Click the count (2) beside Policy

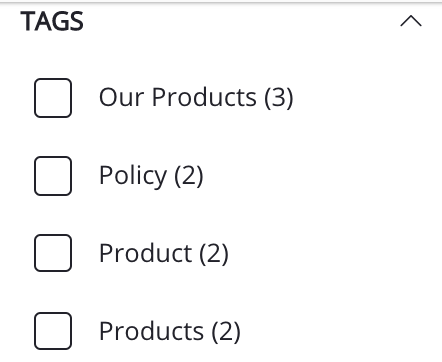click(x=189, y=176)
